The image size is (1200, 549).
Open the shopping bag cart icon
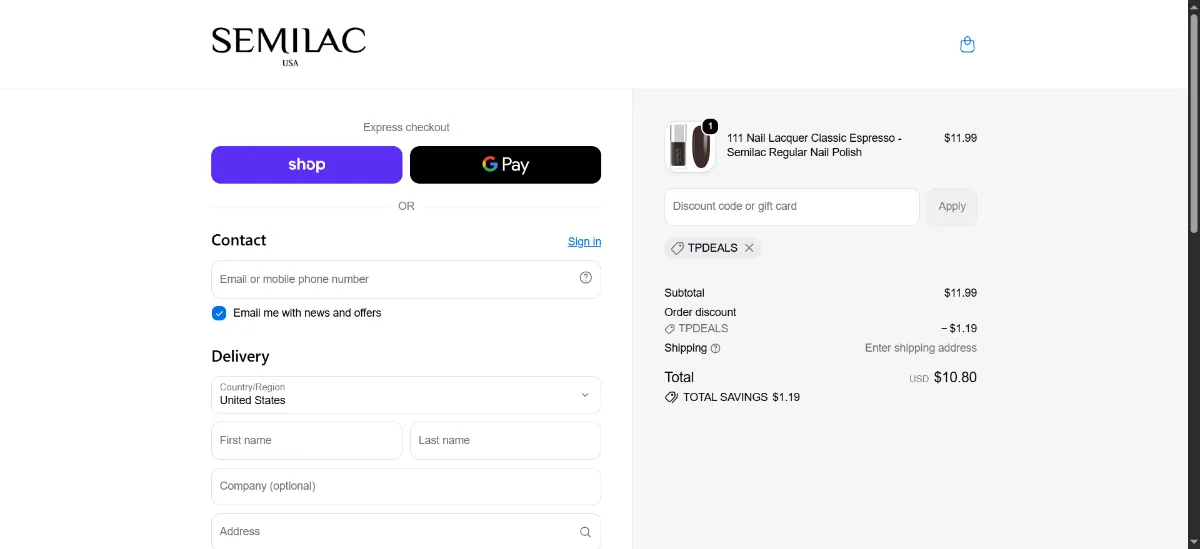967,45
